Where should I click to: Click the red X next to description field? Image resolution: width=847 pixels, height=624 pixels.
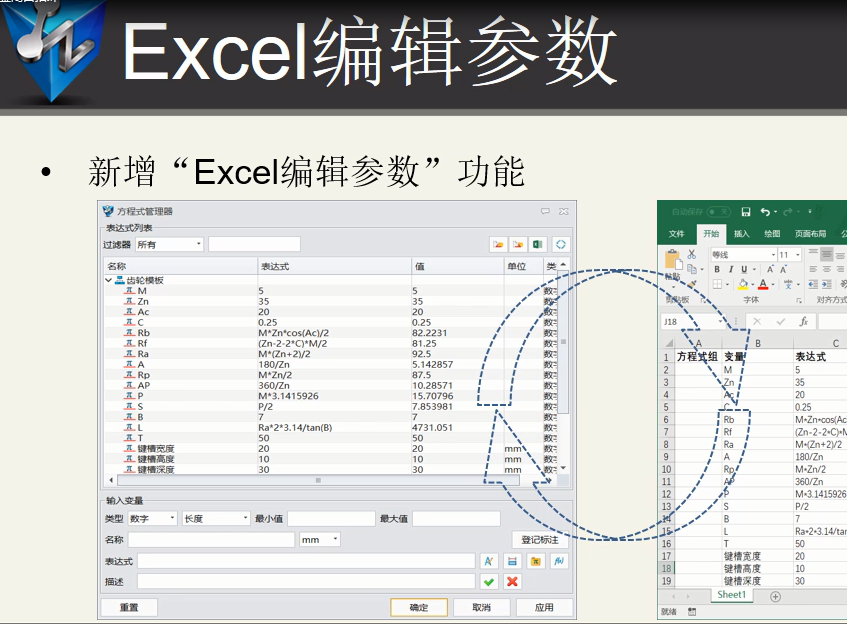[x=512, y=581]
